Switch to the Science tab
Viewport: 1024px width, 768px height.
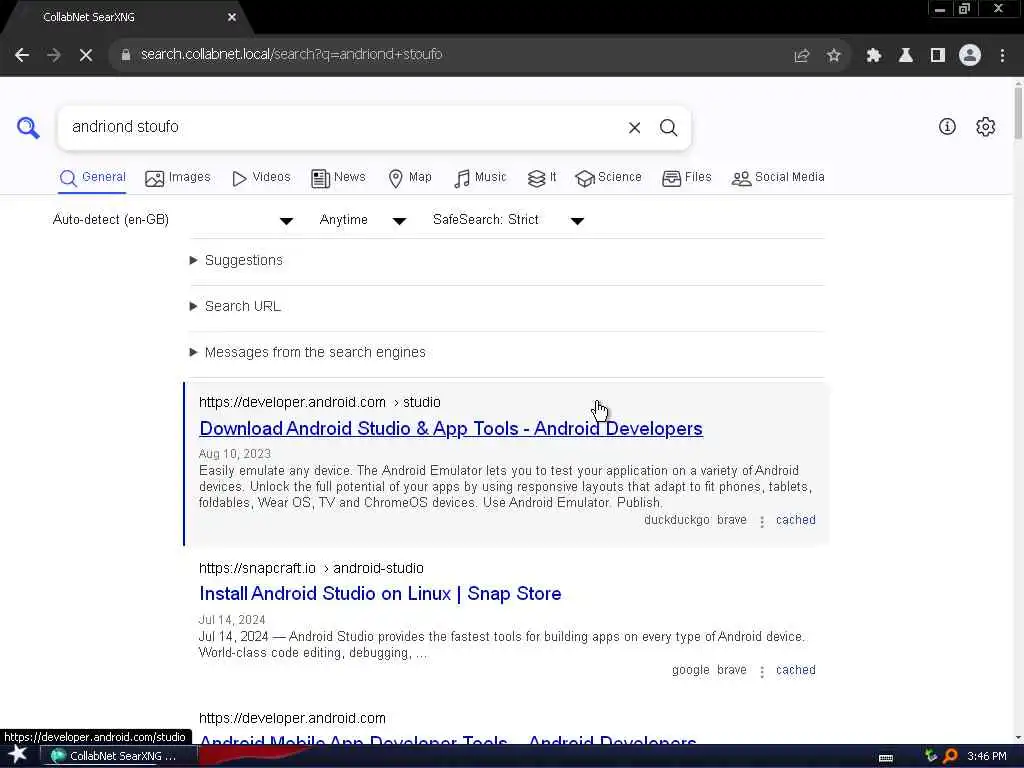tap(608, 178)
